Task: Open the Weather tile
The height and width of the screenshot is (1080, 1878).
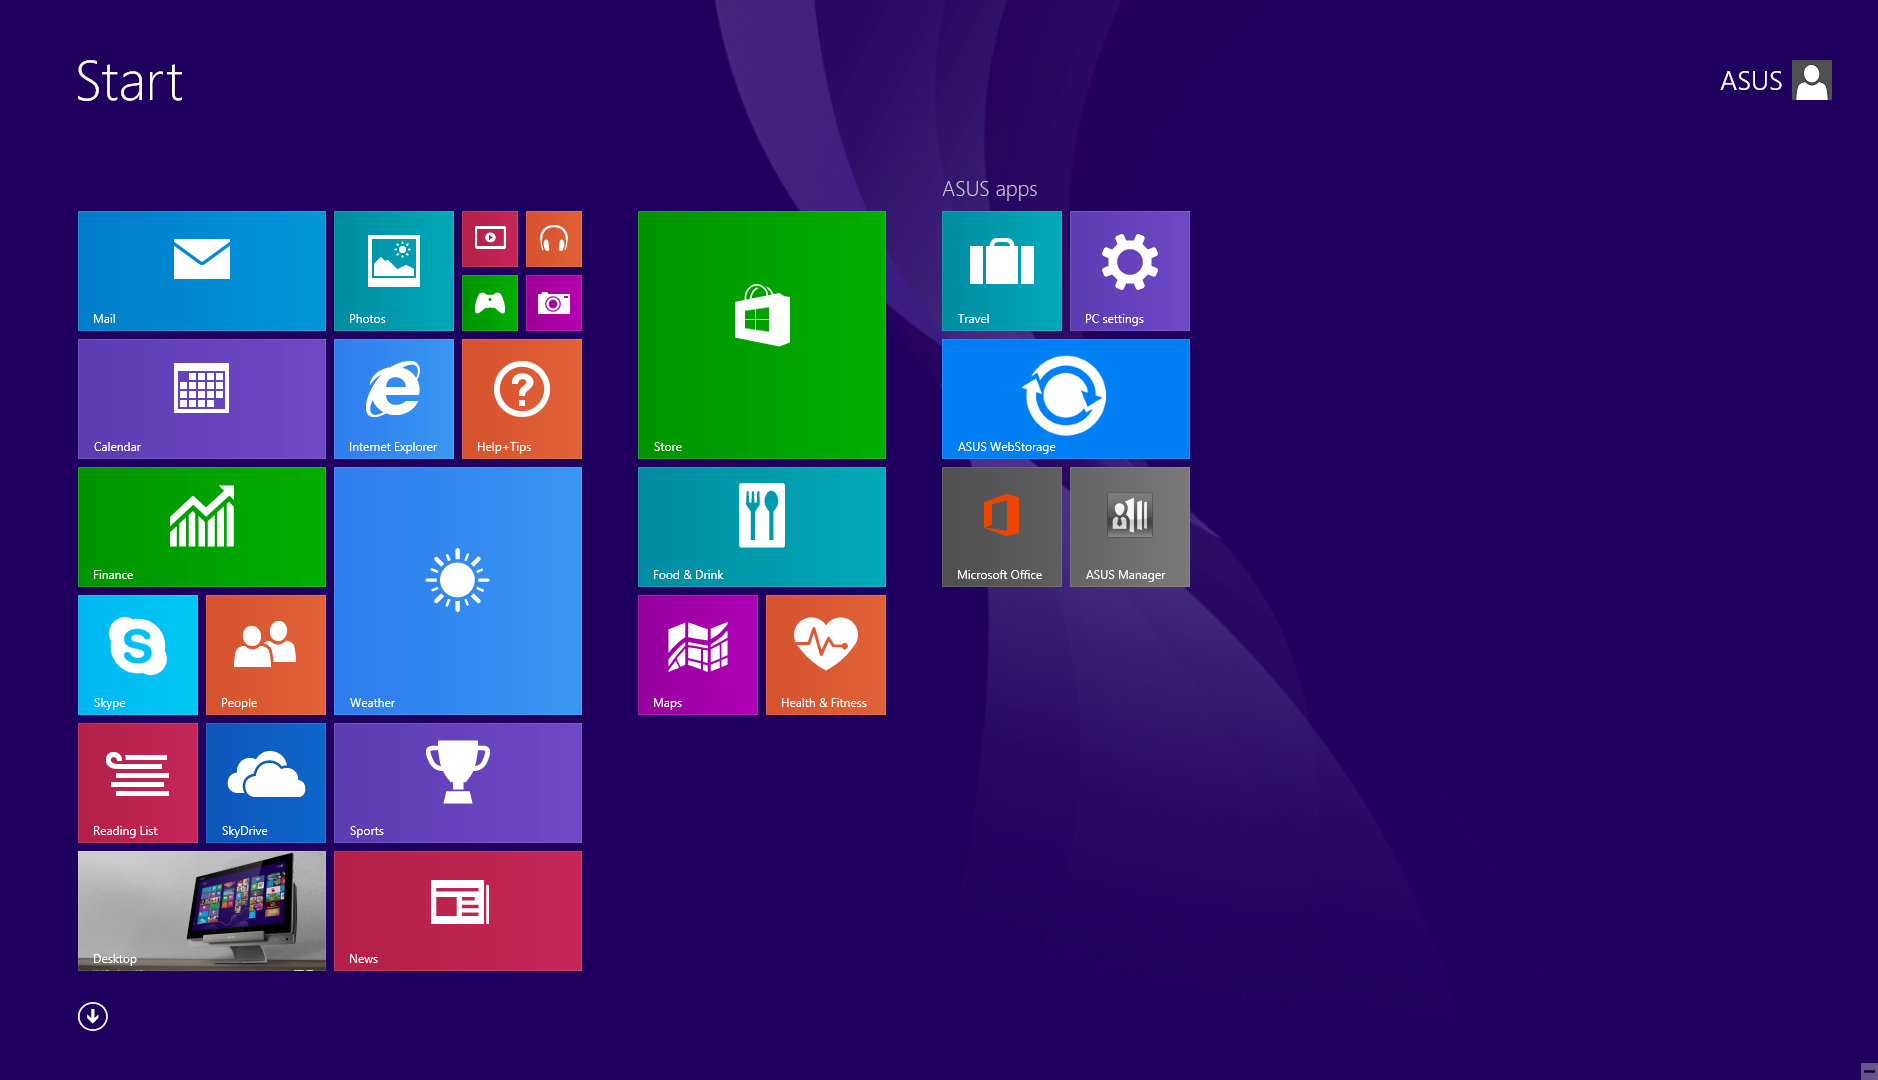Action: click(x=458, y=591)
